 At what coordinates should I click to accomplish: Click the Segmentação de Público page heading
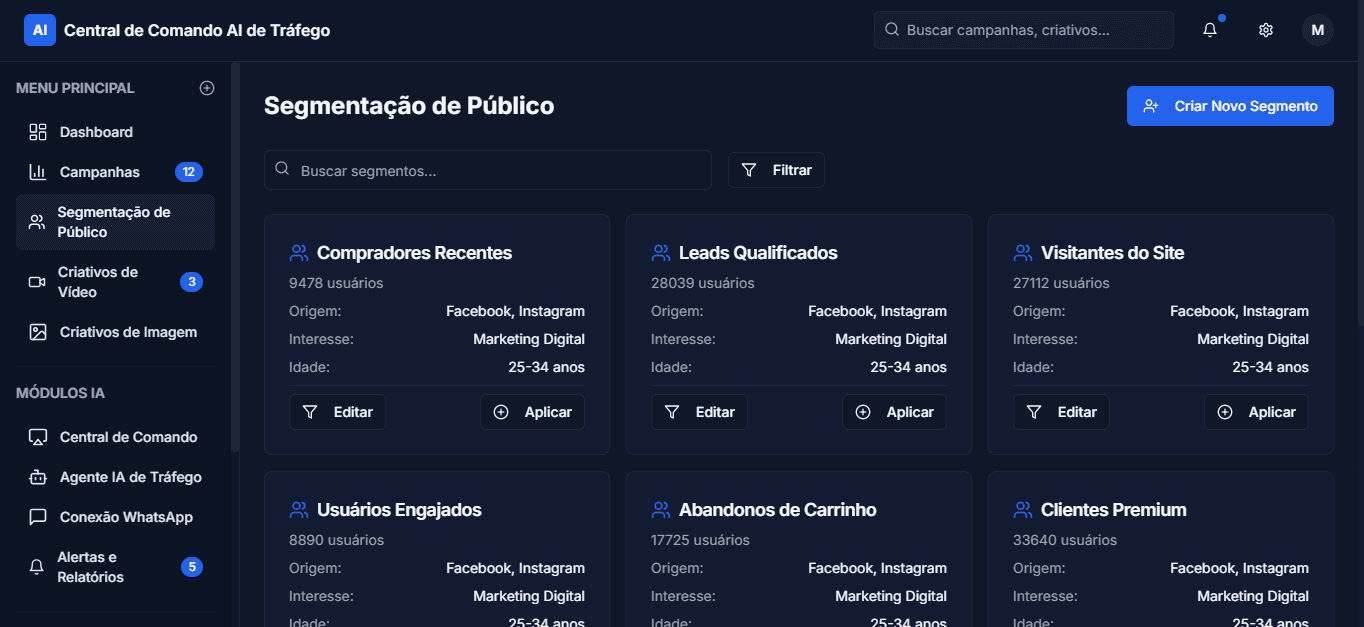point(409,106)
